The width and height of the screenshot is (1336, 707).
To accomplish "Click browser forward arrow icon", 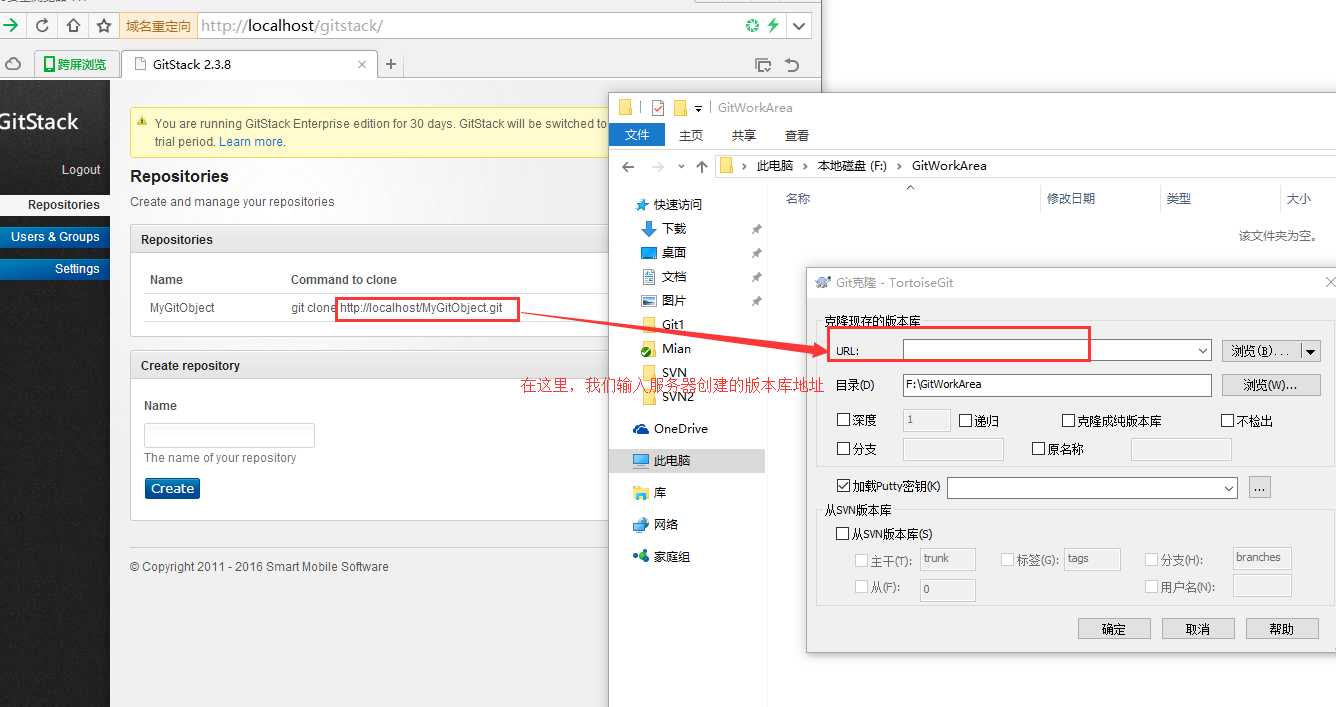I will click(x=10, y=25).
